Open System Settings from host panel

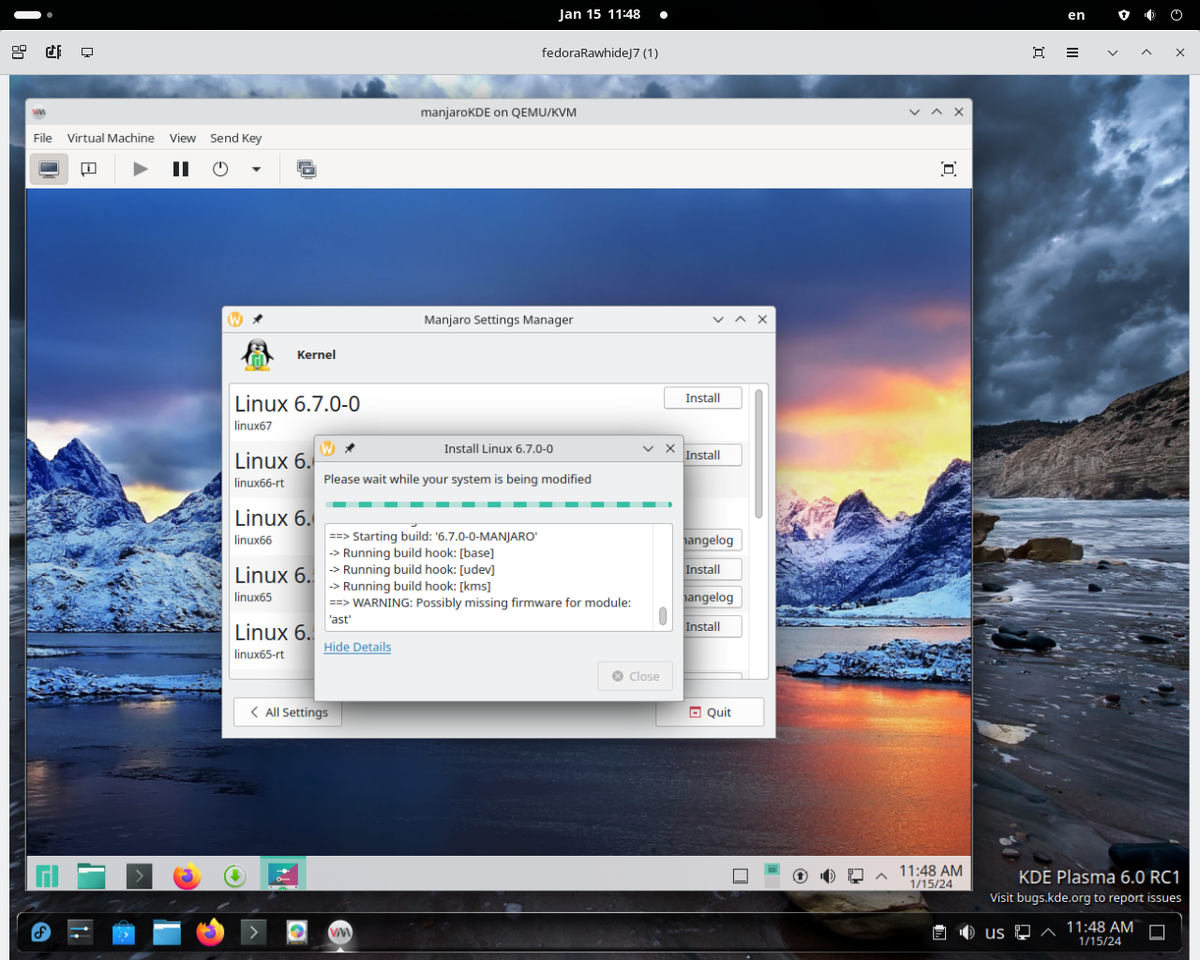(x=80, y=933)
